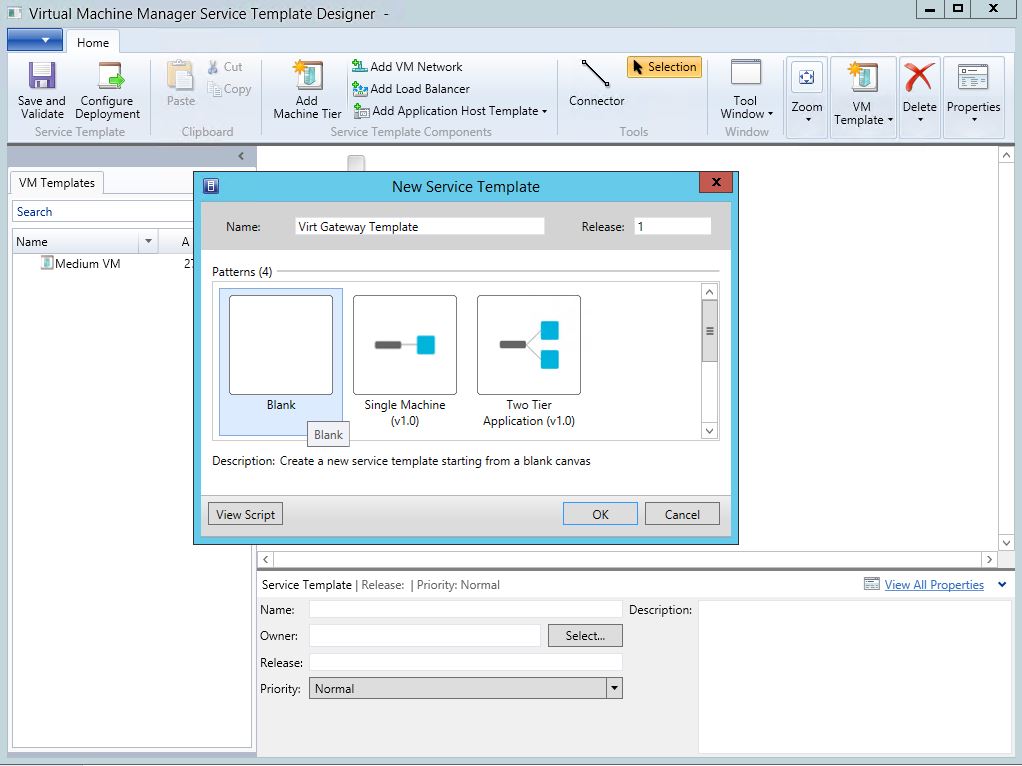1022x766 pixels.
Task: Select the Two Tier Application pattern
Action: [x=528, y=345]
